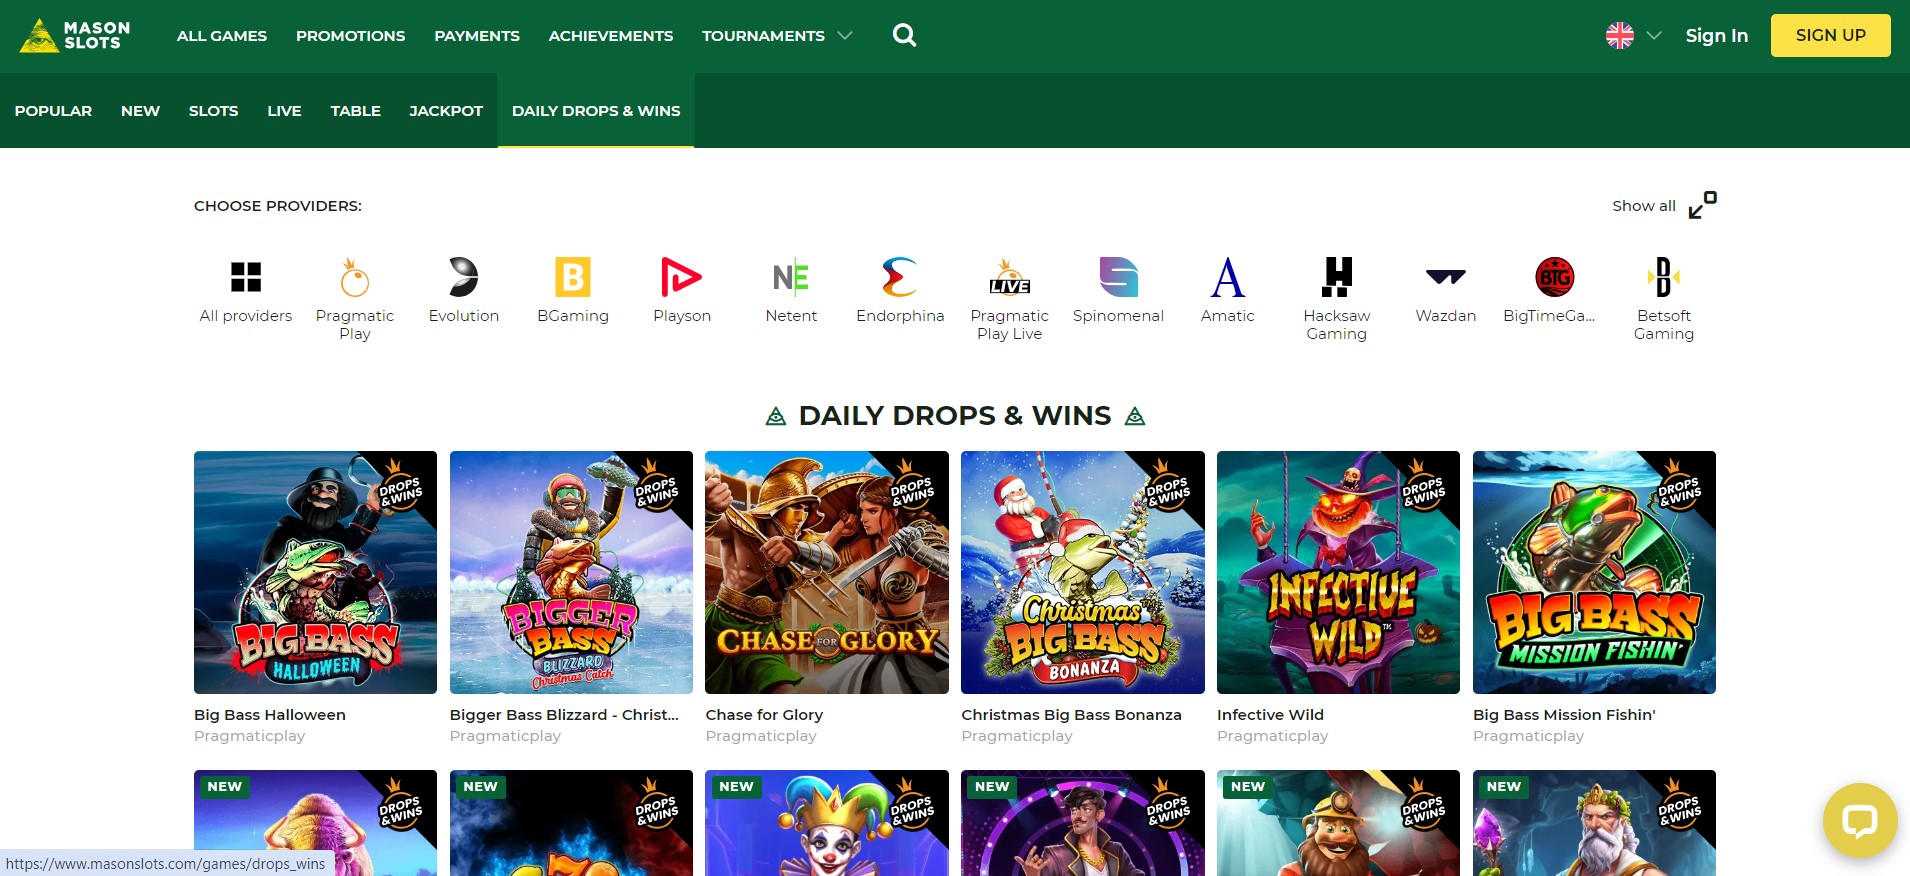Filter by Amatic provider icon
Image resolution: width=1910 pixels, height=876 pixels.
[1227, 277]
